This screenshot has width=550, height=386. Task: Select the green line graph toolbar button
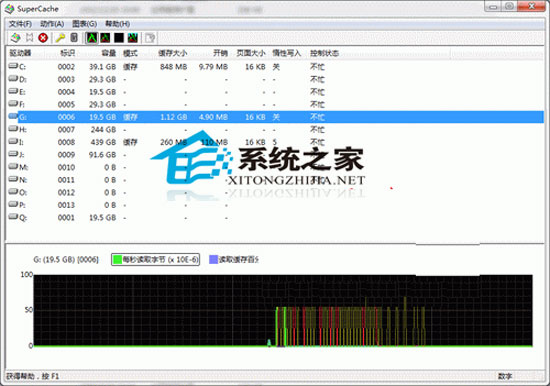[x=92, y=38]
